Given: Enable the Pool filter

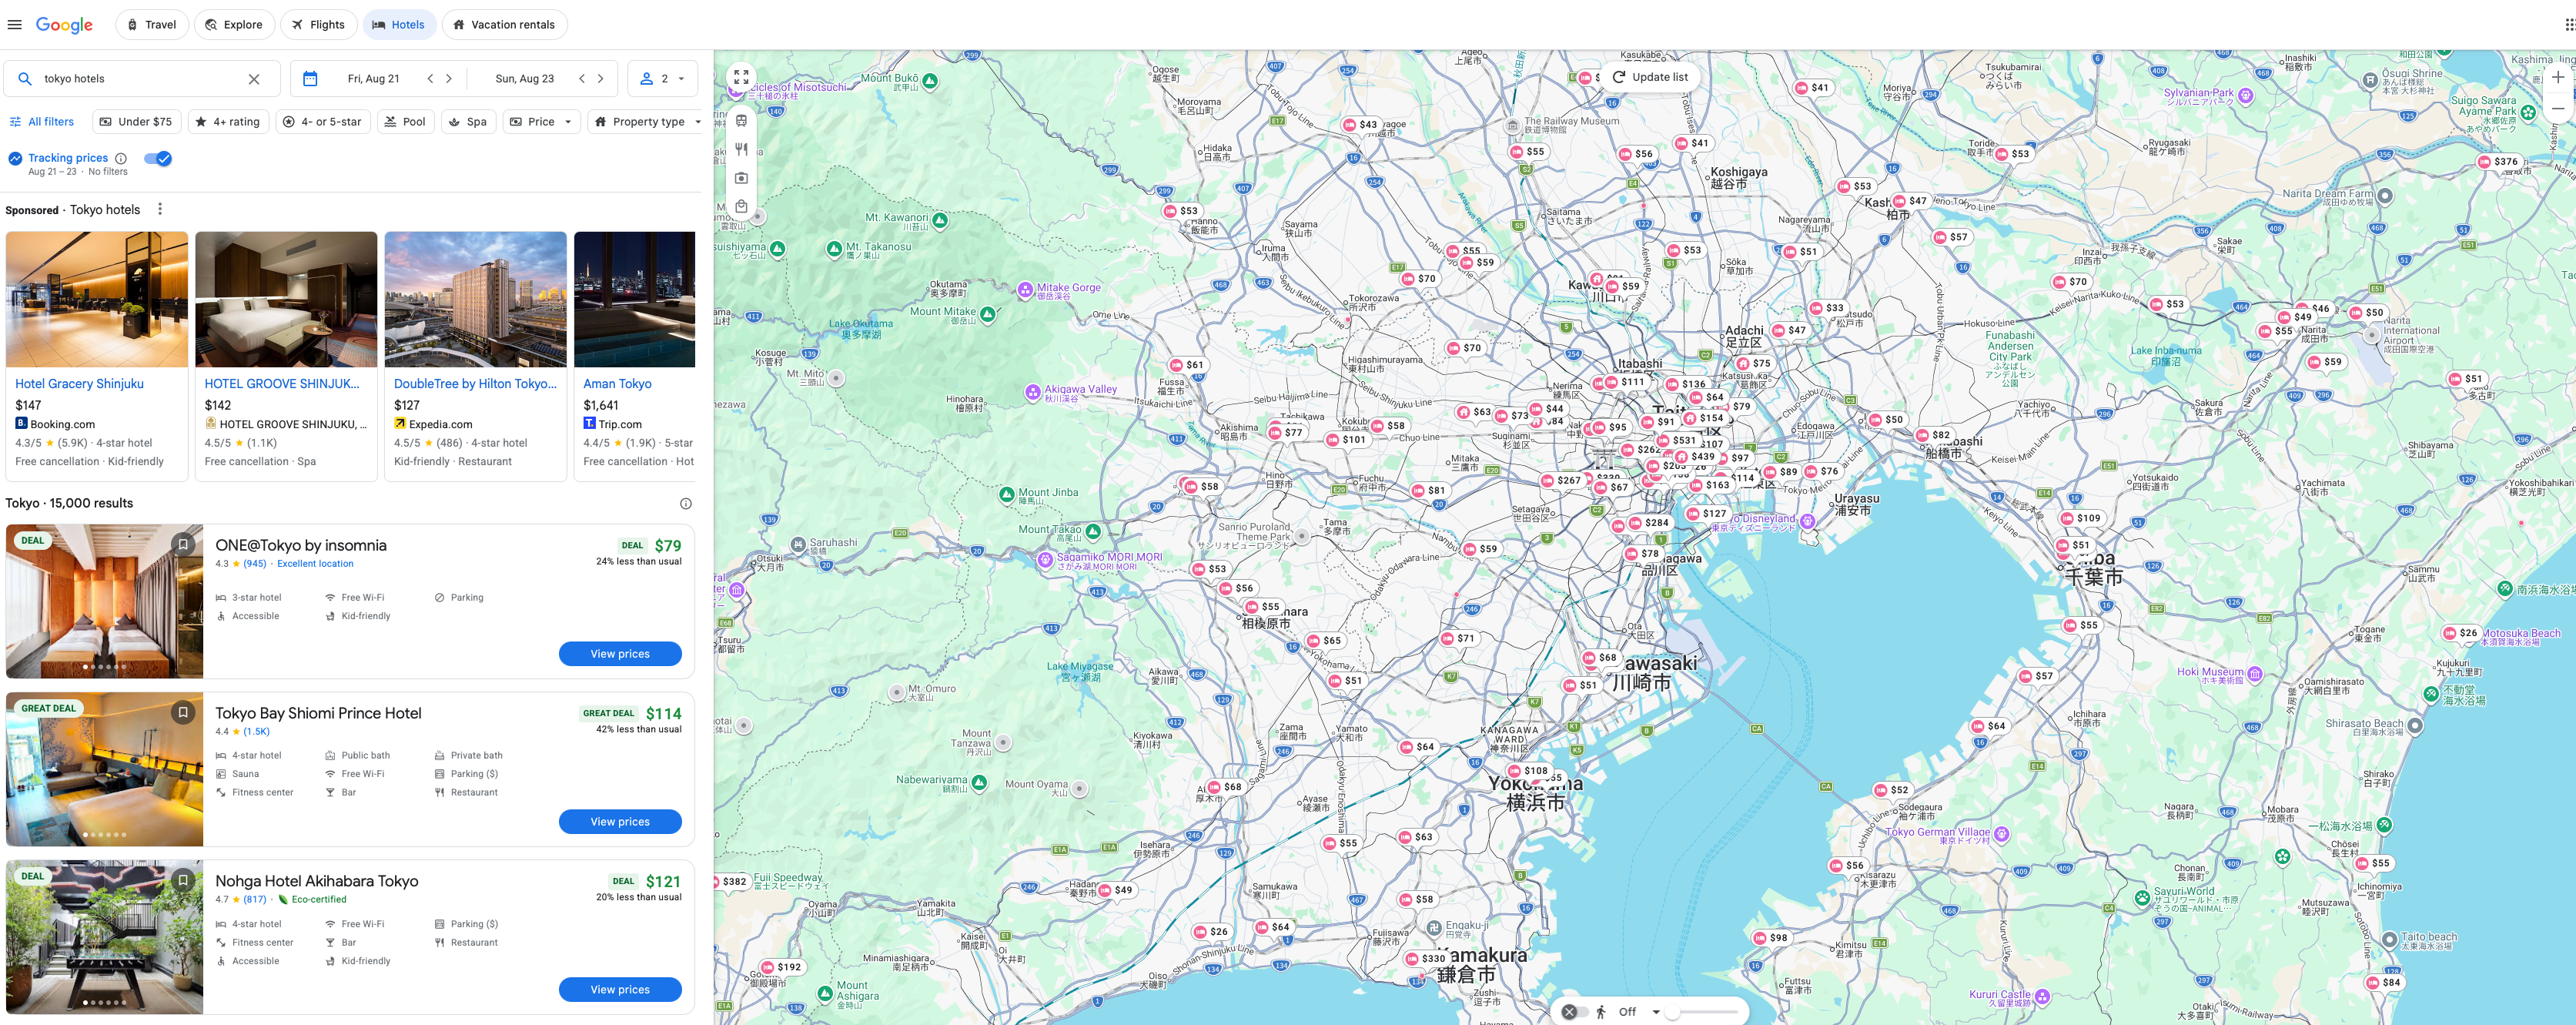Looking at the screenshot, I should 406,121.
